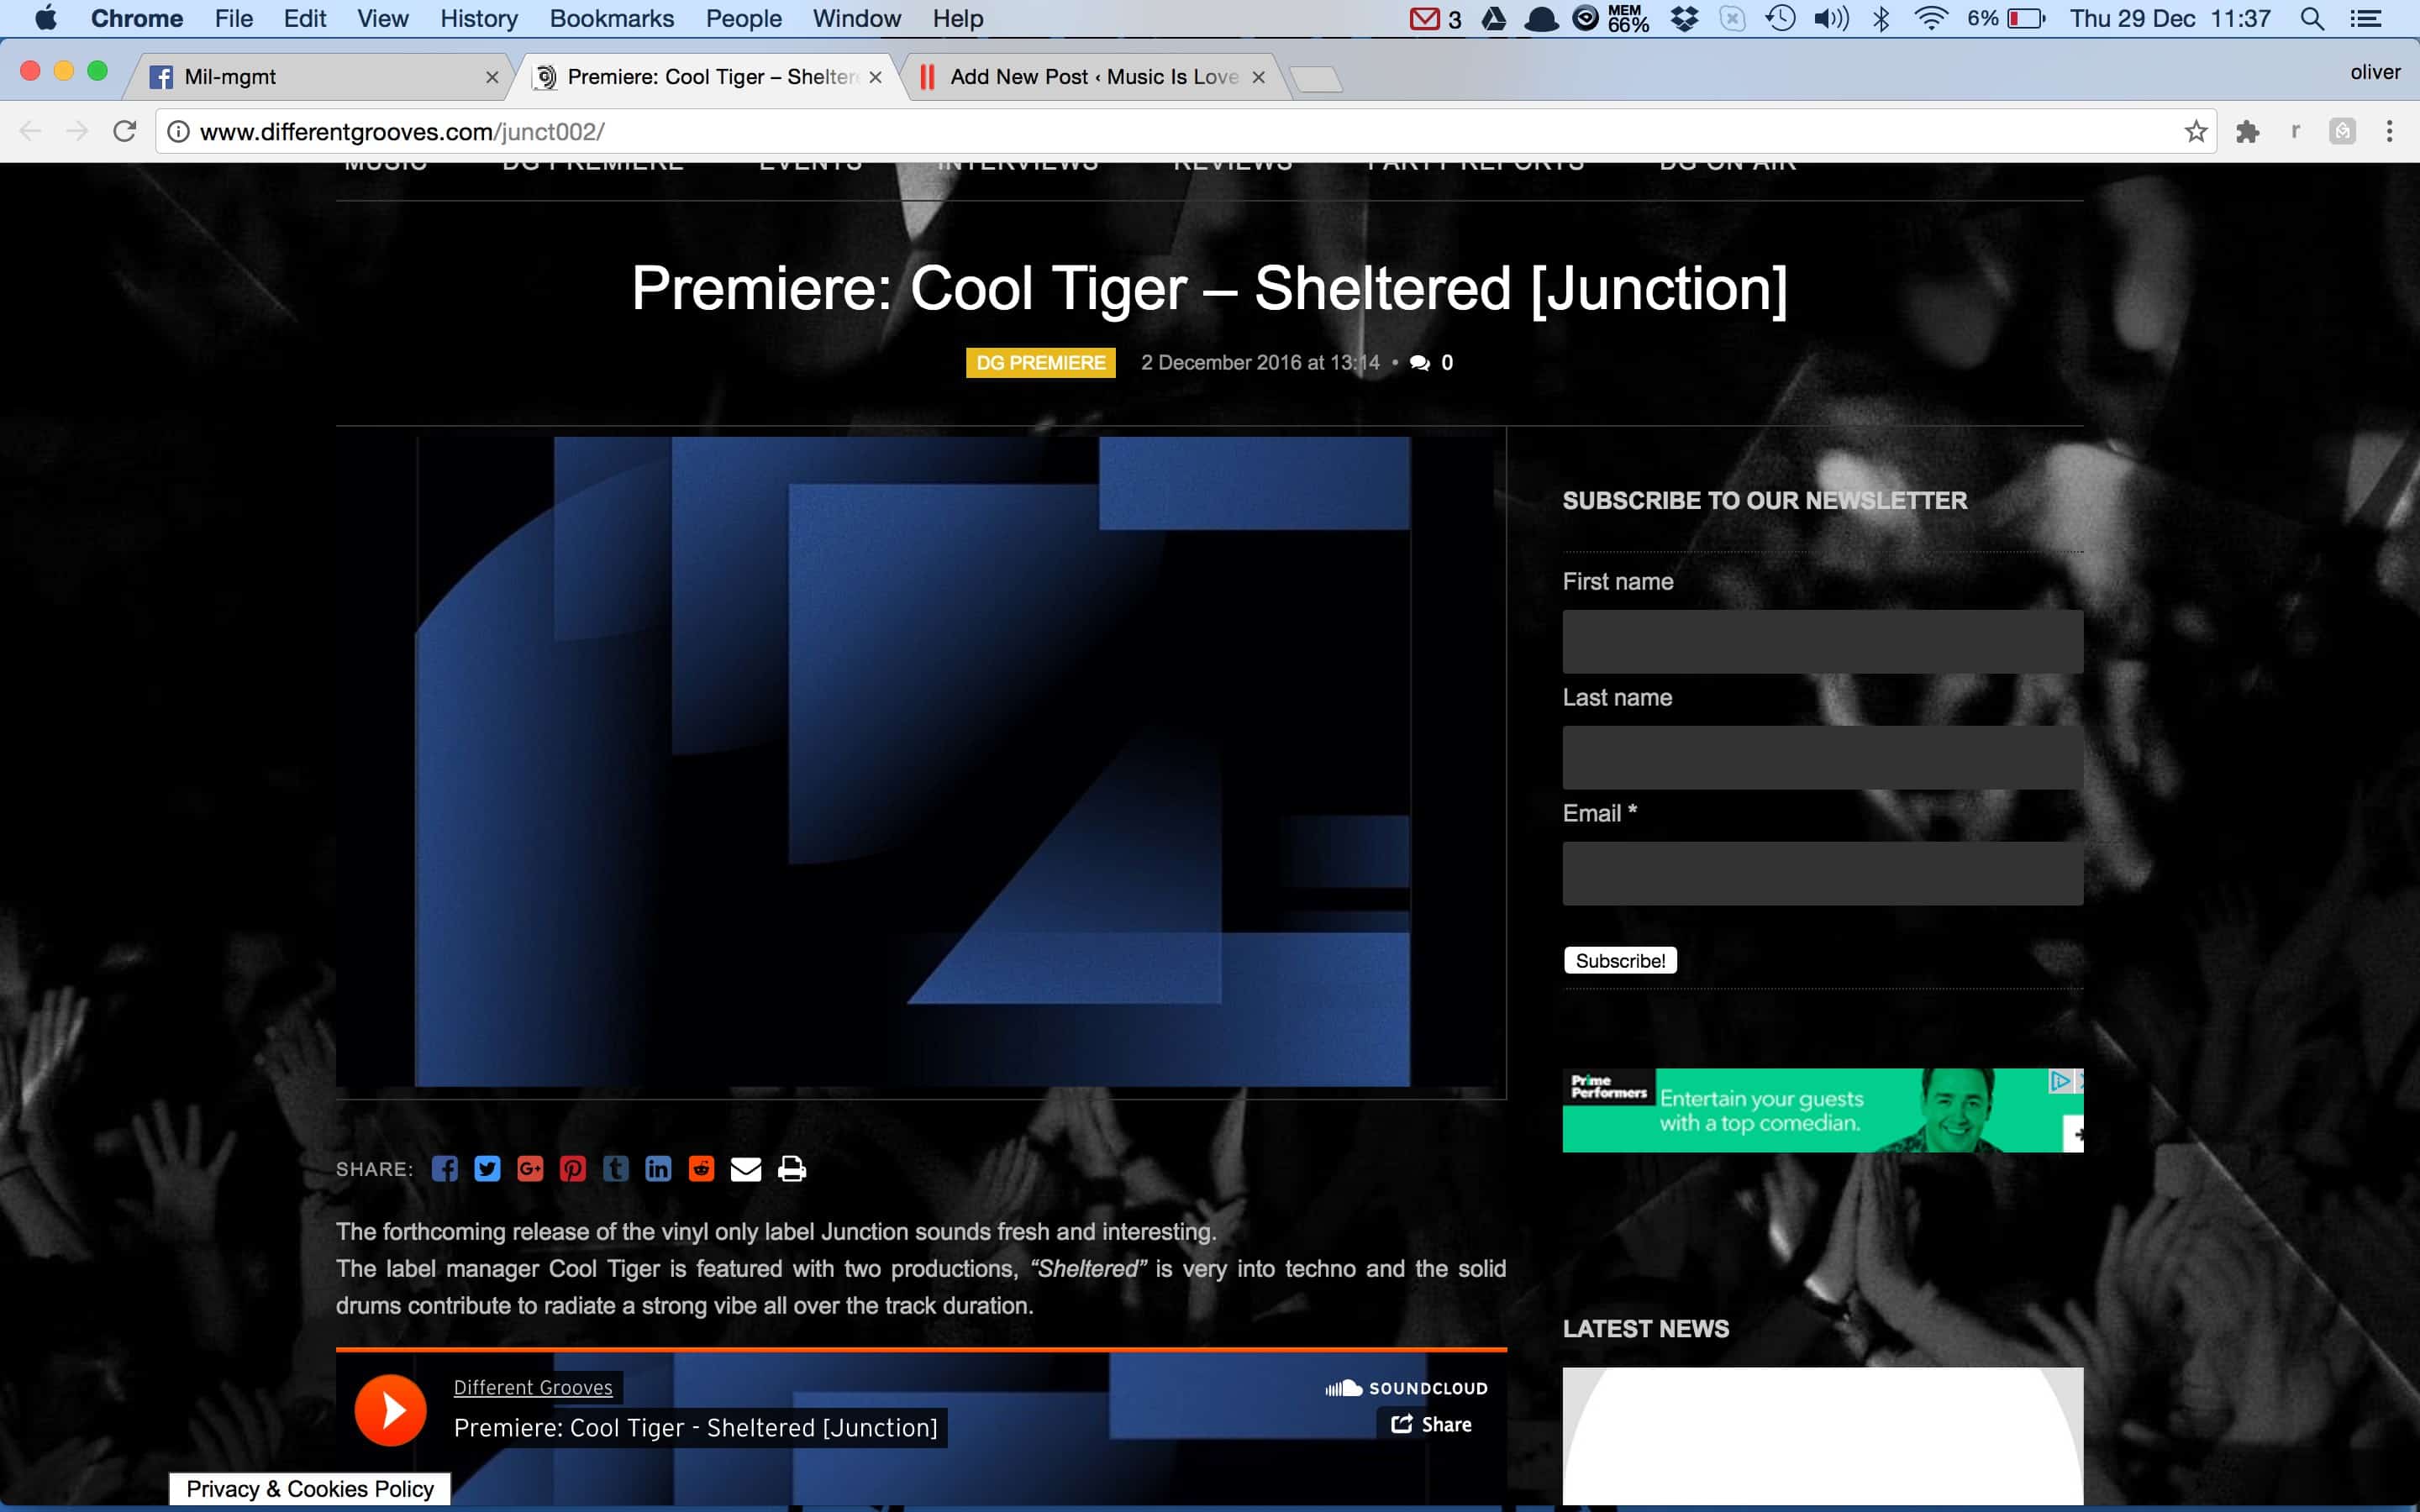
Task: Click the SoundCloud Share button
Action: click(1431, 1424)
